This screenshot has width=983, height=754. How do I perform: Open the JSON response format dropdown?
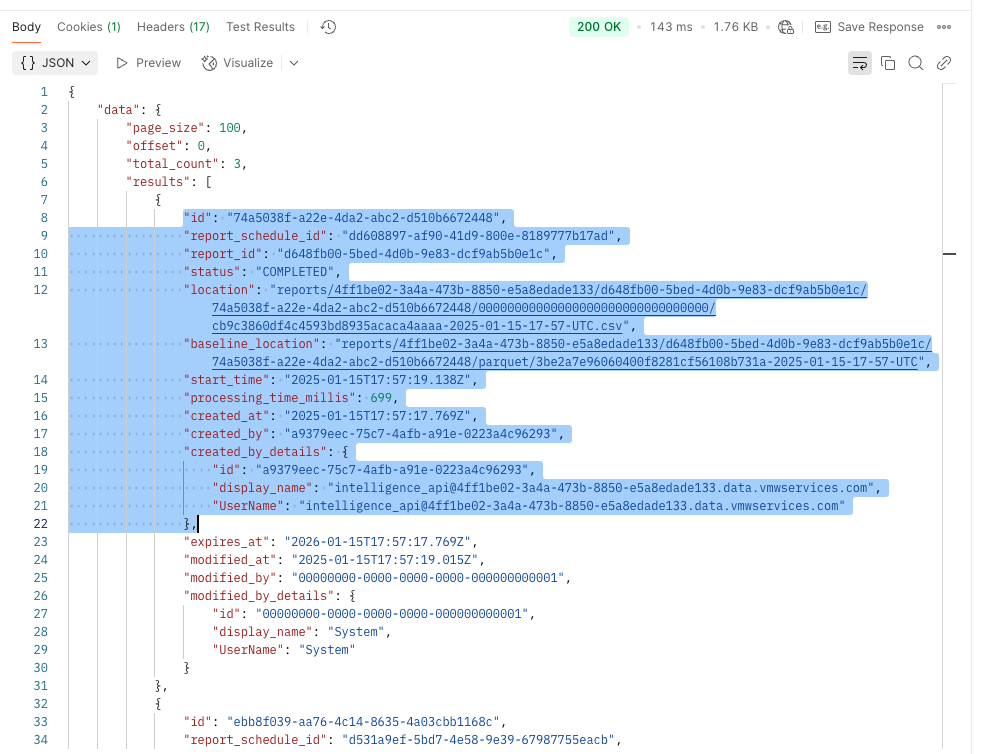point(55,62)
